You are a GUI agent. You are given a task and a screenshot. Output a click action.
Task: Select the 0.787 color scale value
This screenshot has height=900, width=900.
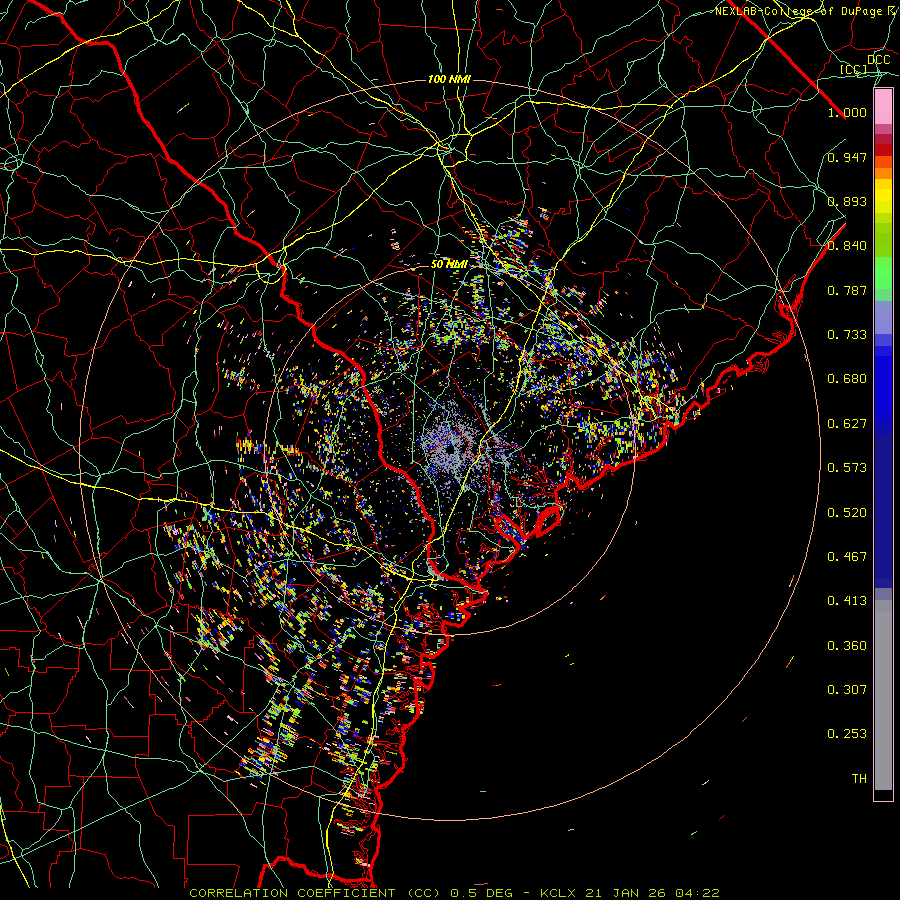click(847, 290)
